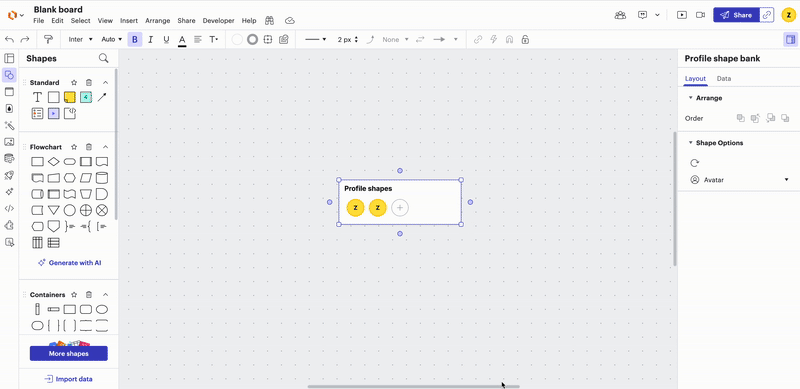The image size is (800, 389).
Task: Open the Inter font dropdown
Action: click(81, 39)
